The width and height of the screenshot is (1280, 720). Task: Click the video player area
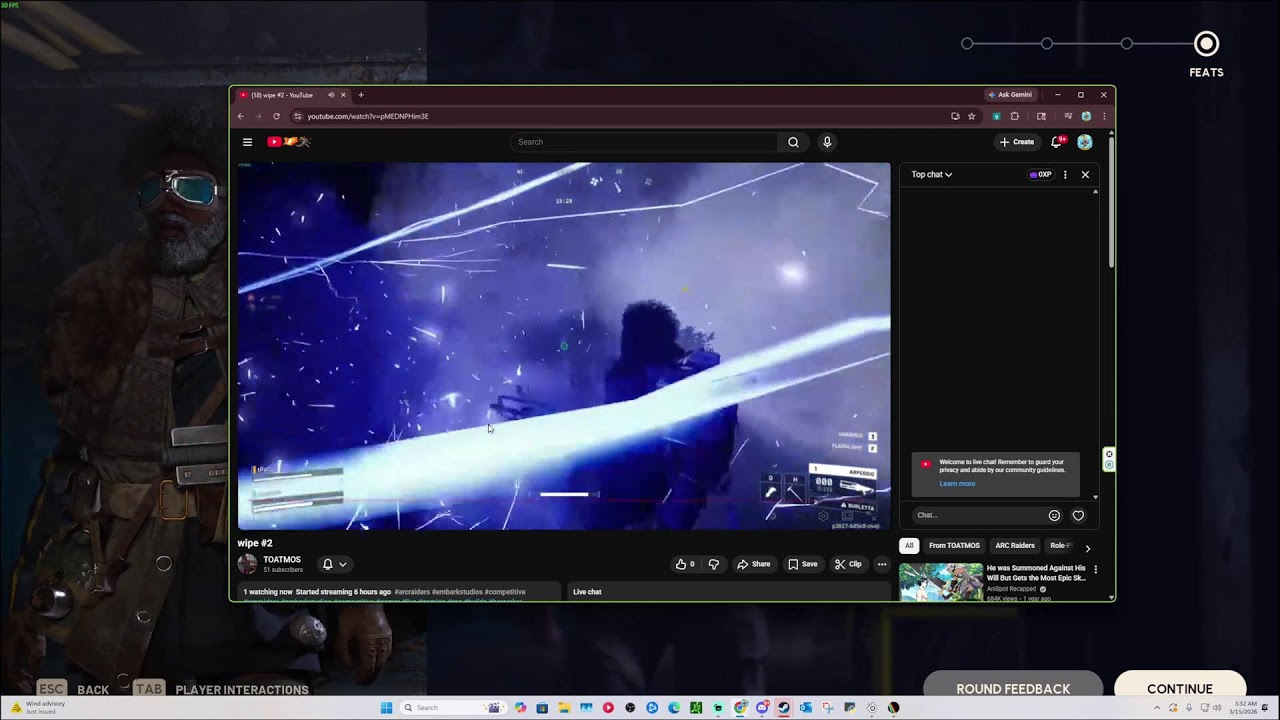pyautogui.click(x=564, y=346)
